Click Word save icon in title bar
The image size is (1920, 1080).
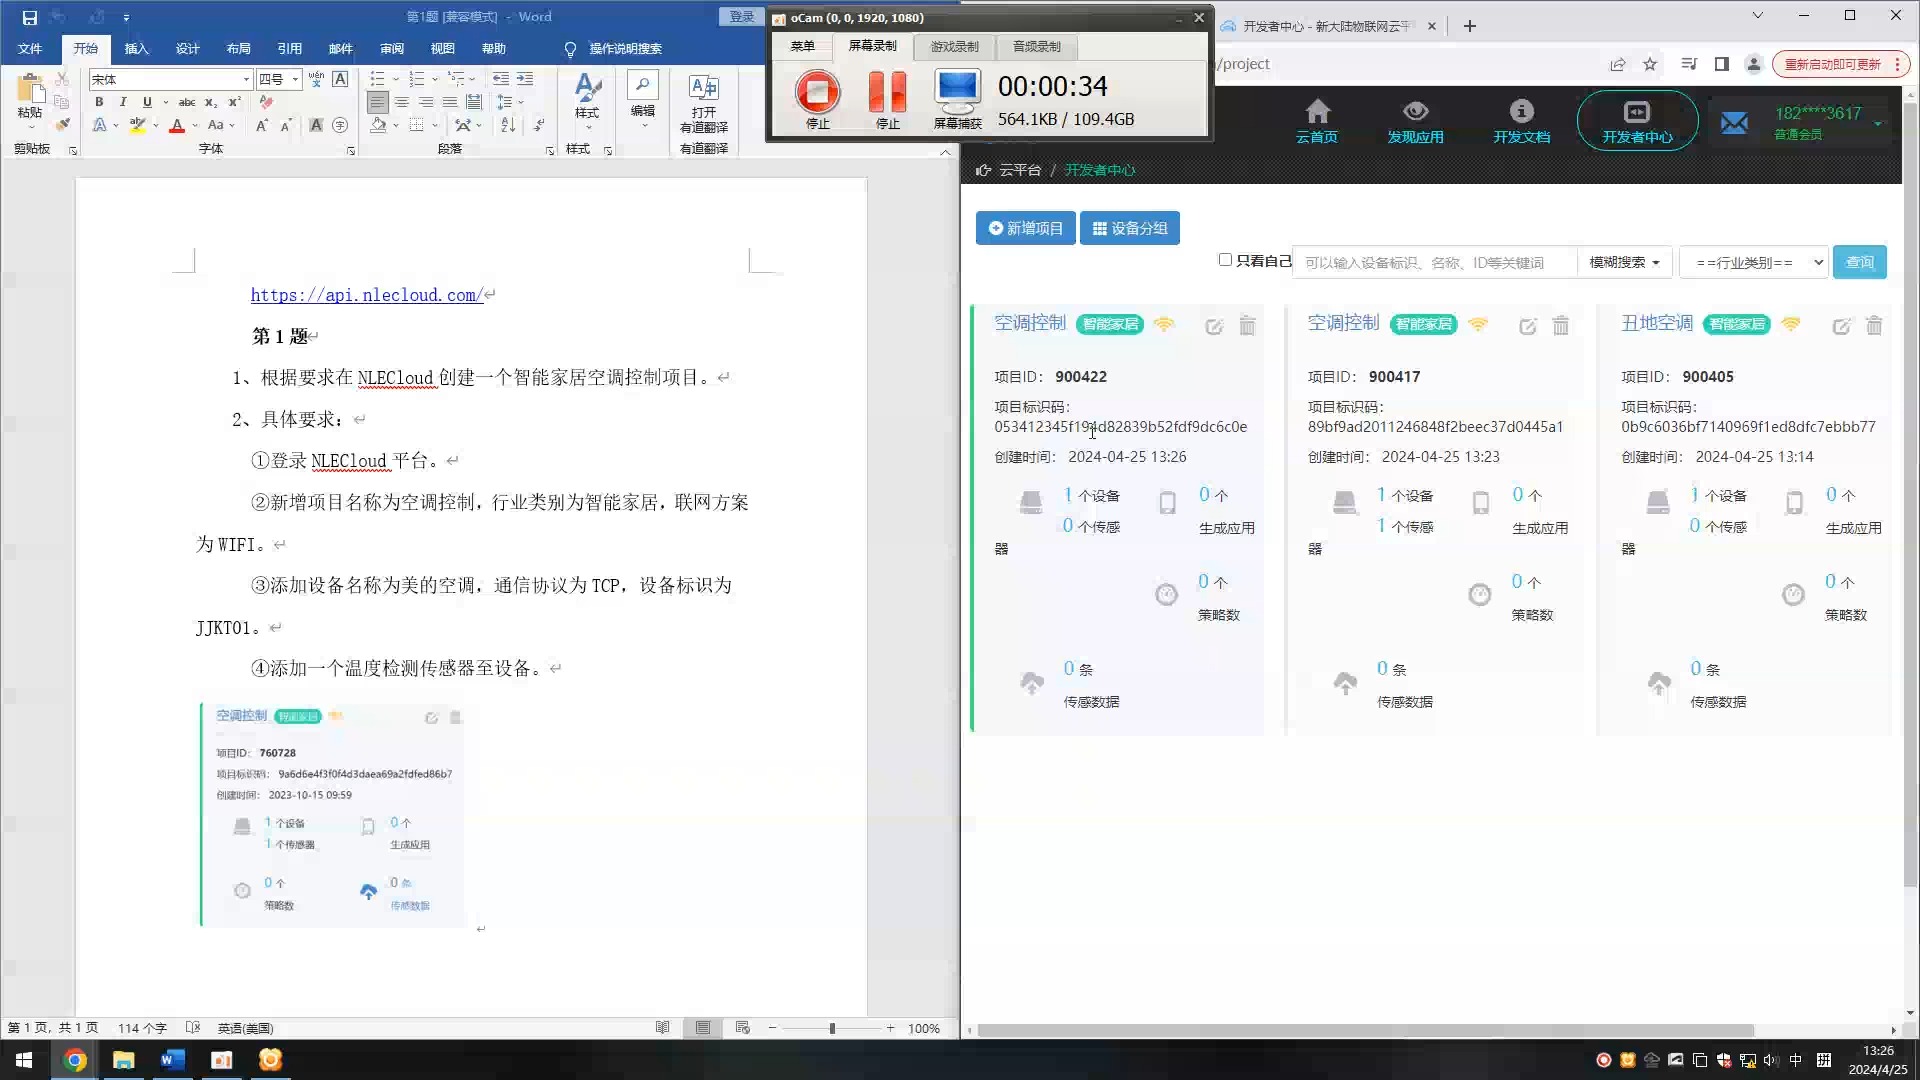29,17
